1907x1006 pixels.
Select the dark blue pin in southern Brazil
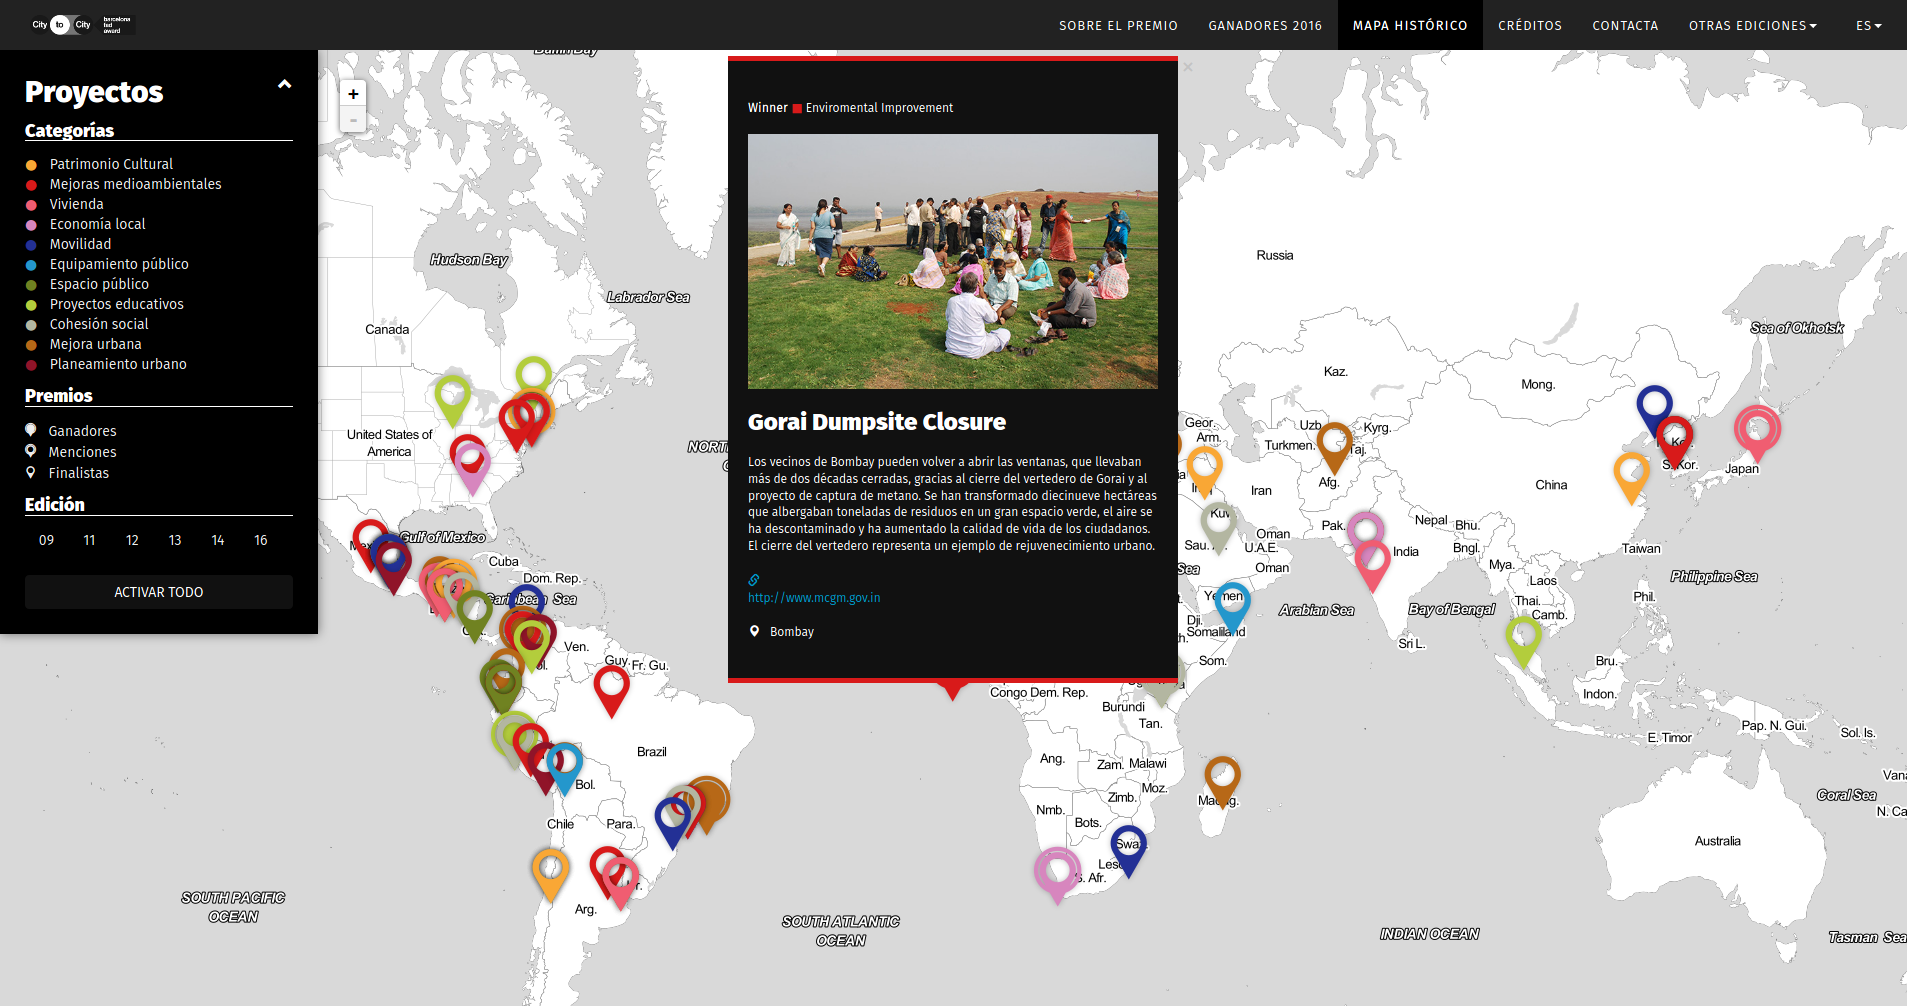click(673, 817)
